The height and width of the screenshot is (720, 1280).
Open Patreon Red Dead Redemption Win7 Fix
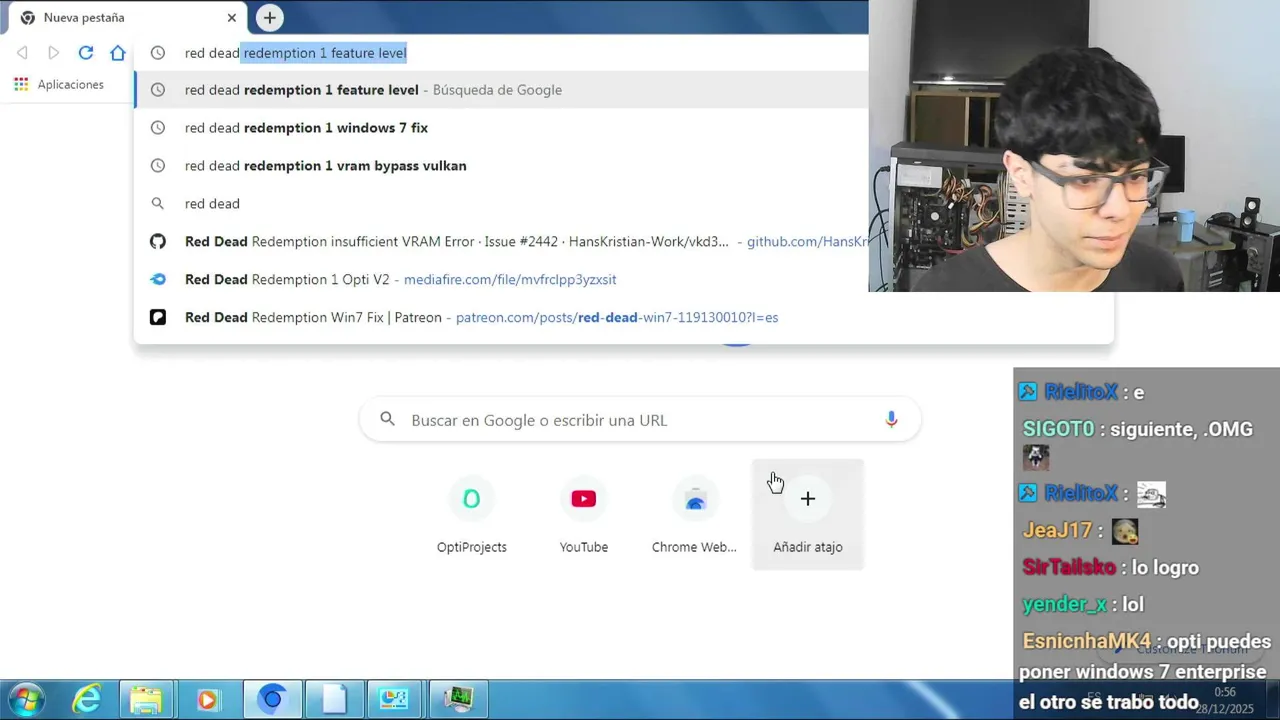pos(623,318)
